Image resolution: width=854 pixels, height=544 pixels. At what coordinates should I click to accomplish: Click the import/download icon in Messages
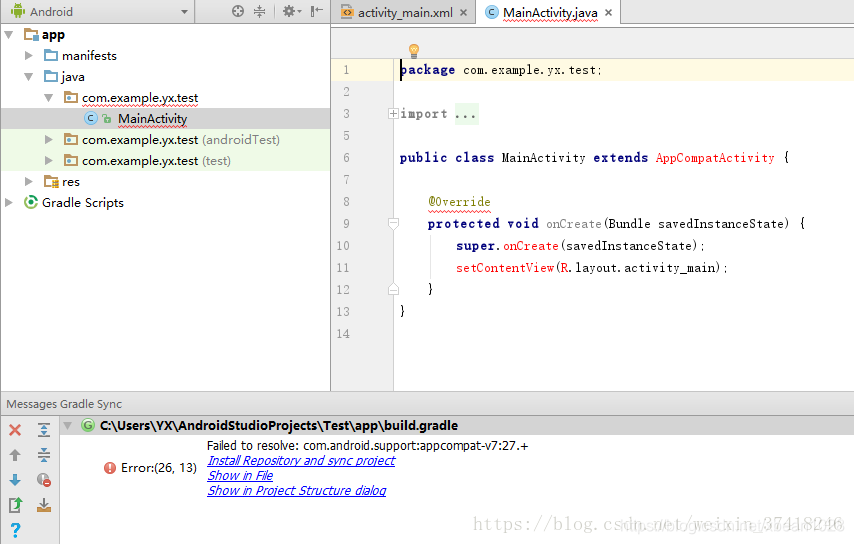[x=44, y=505]
